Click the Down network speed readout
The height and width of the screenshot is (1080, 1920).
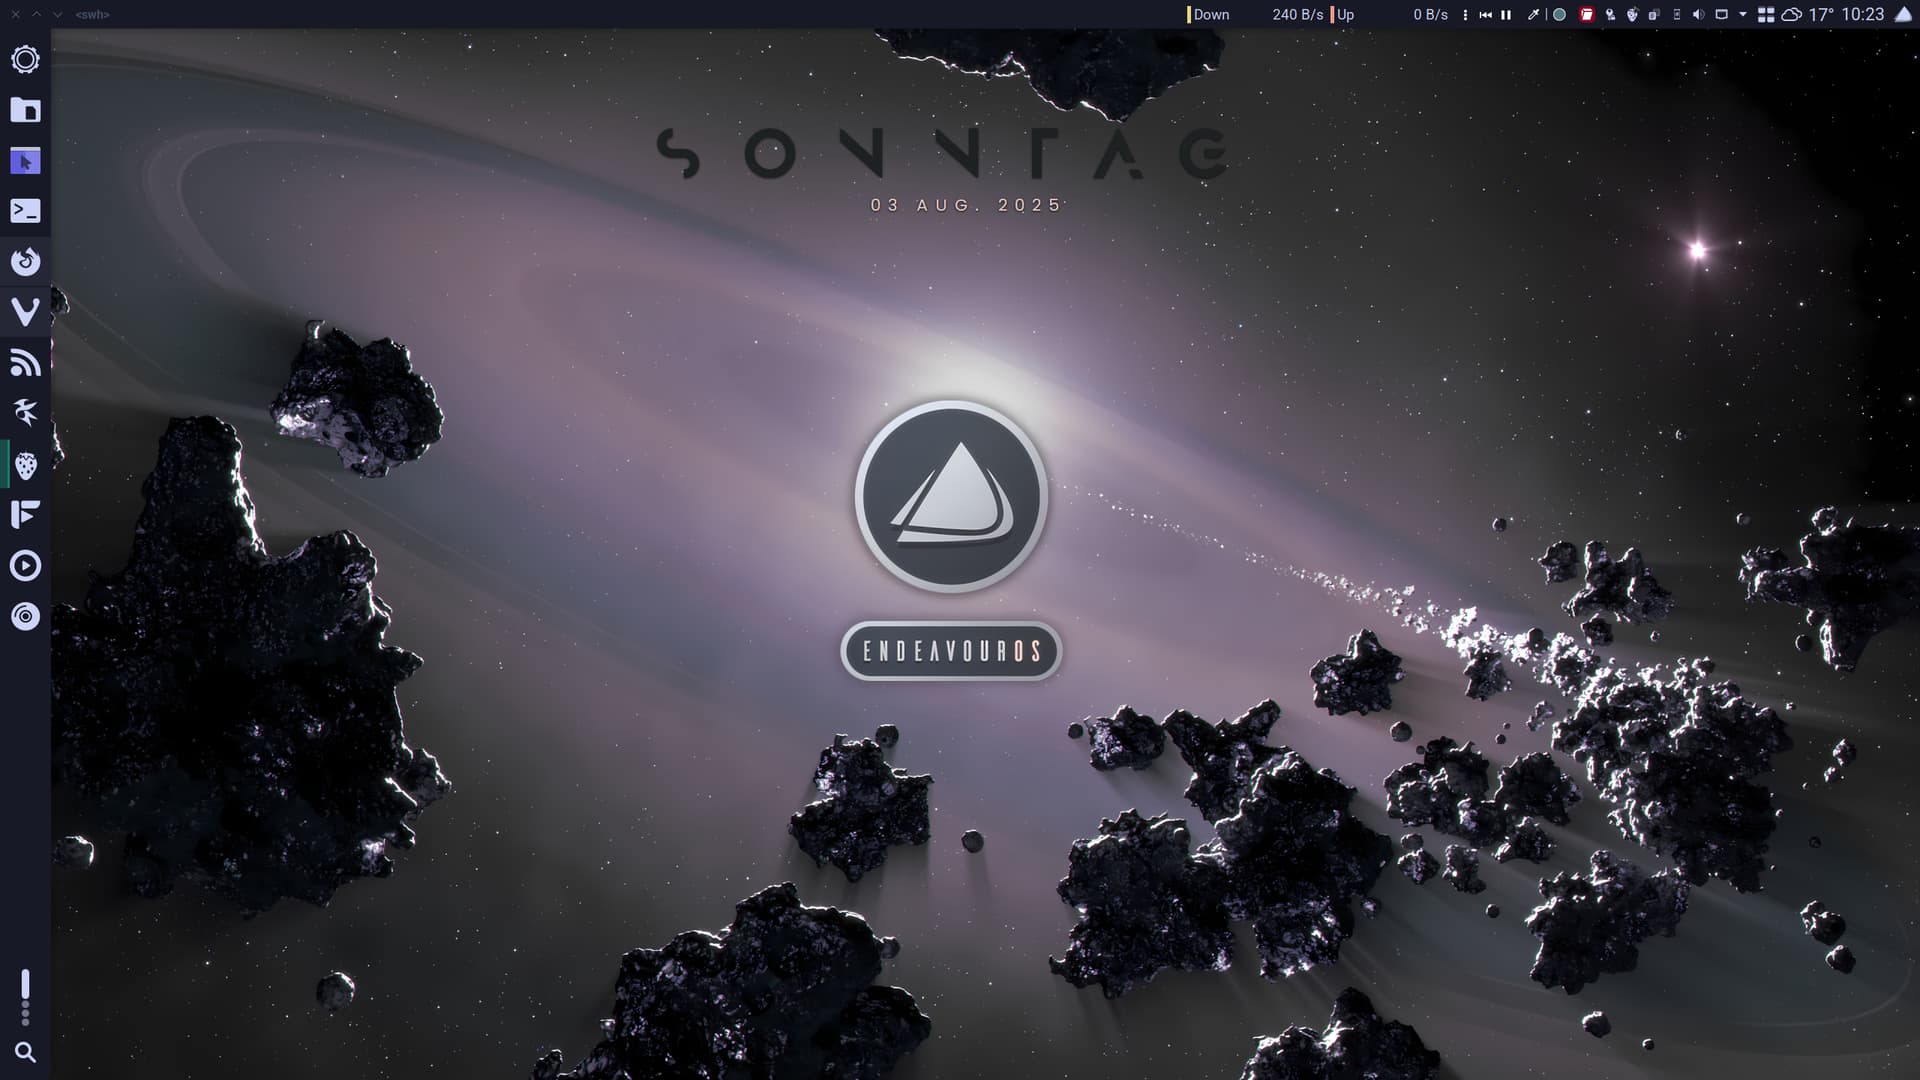[x=1256, y=15]
